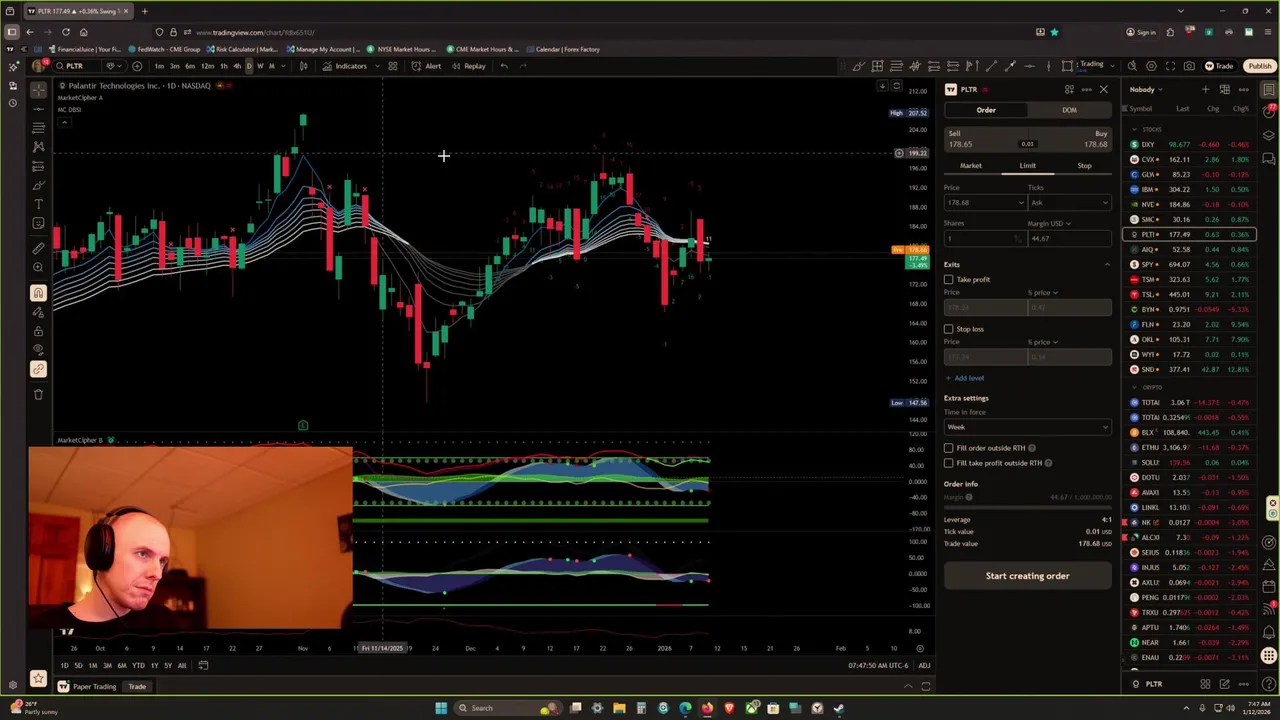Open the zoom in tool
This screenshot has height=720, width=1280.
(38, 267)
